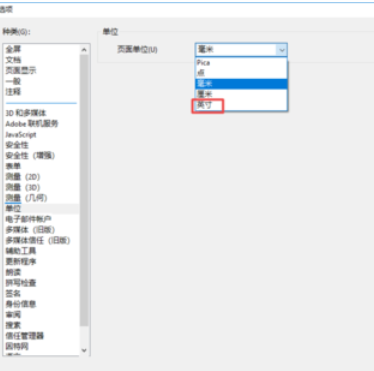Screen dimensions: 374x371
Task: Select 更新程序 category
Action: point(21,261)
